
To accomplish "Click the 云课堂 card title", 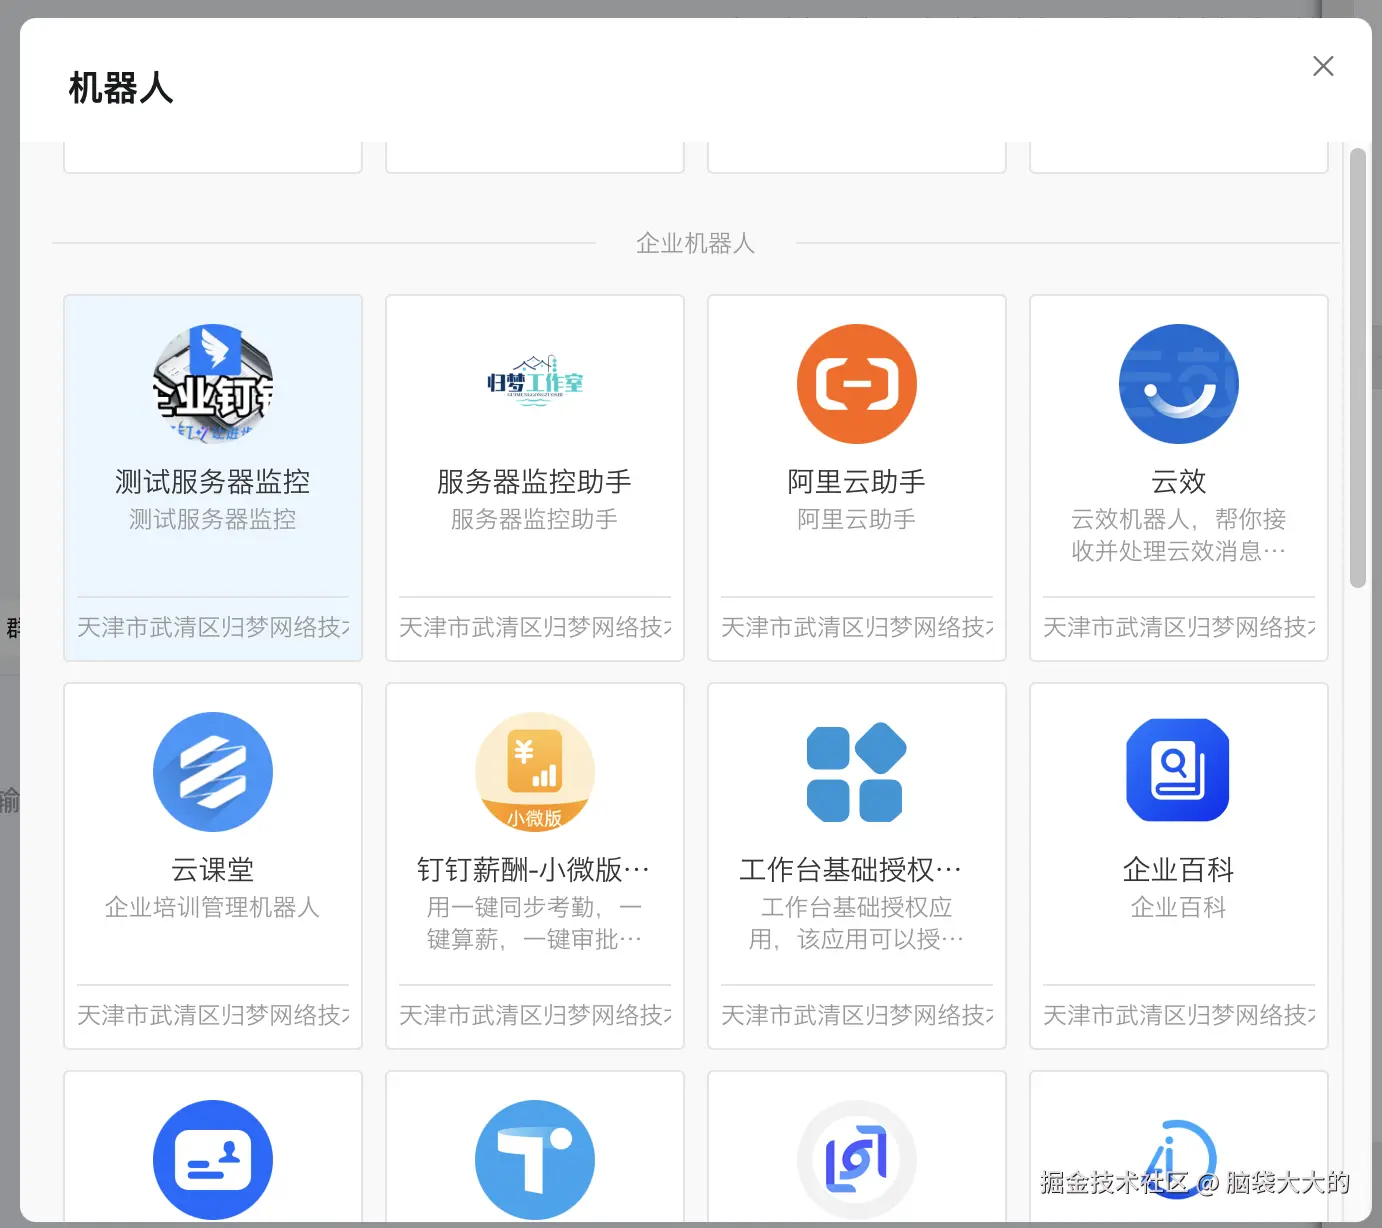I will click(x=213, y=870).
